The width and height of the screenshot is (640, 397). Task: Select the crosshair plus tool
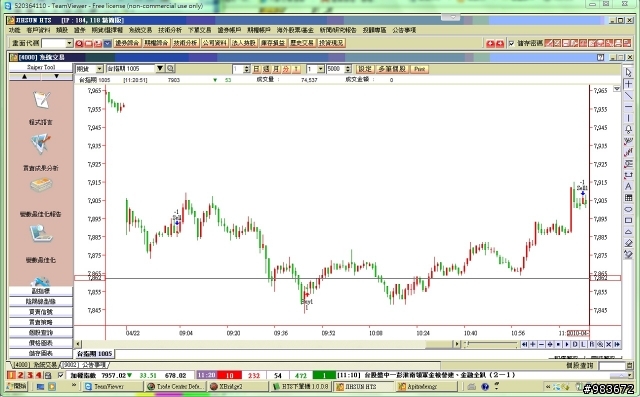tap(628, 84)
